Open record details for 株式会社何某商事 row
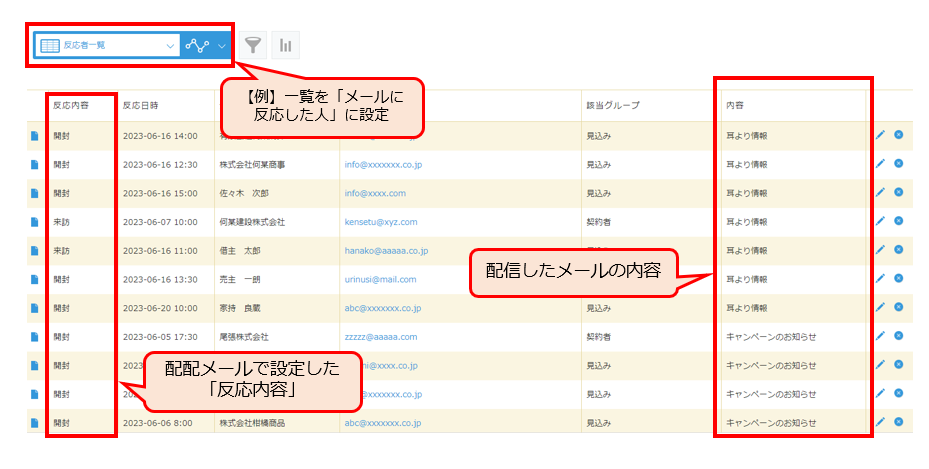The image size is (929, 469). (34, 165)
